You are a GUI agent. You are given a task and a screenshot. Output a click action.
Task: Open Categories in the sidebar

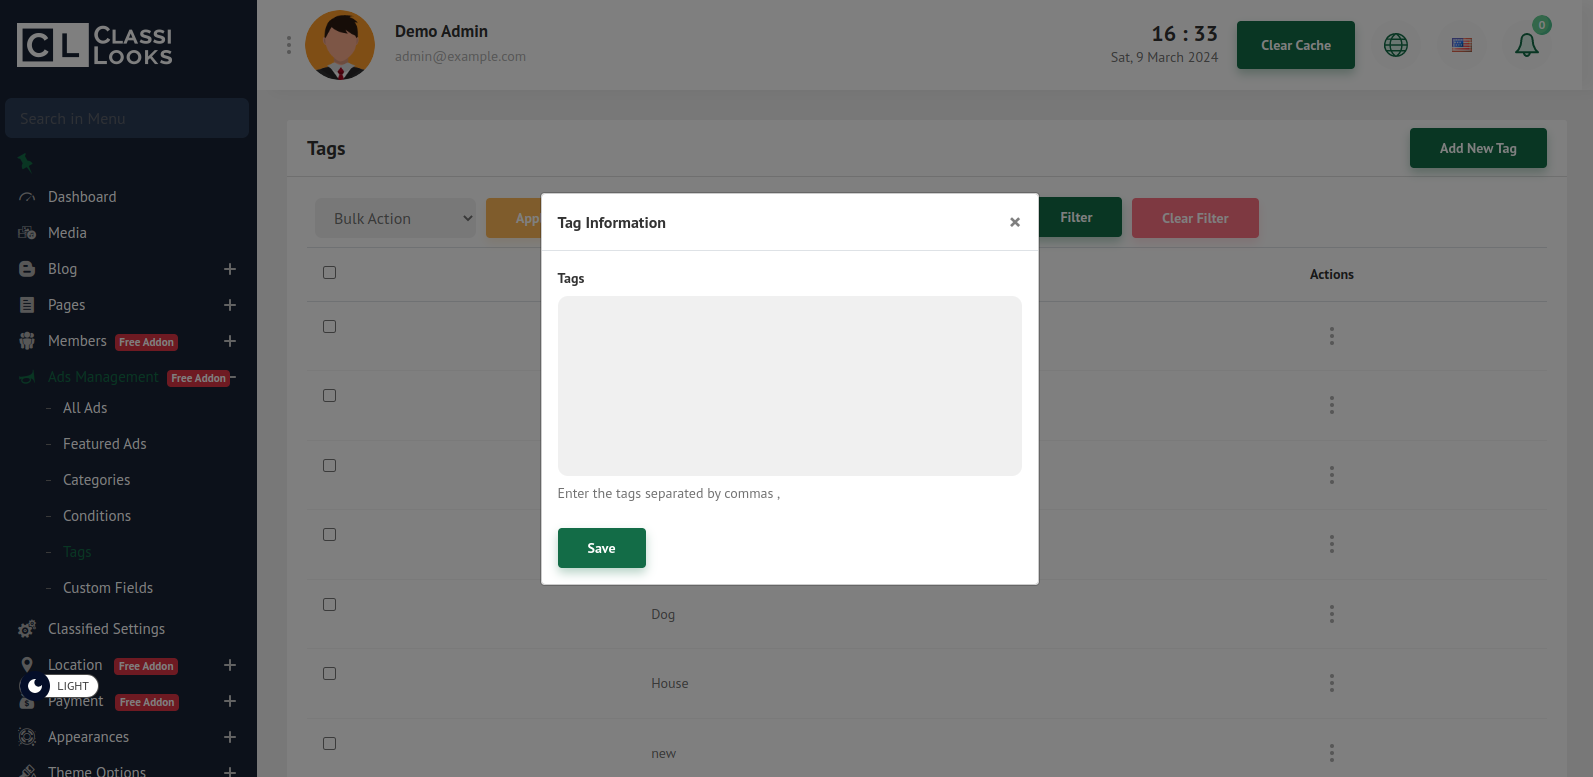click(96, 480)
